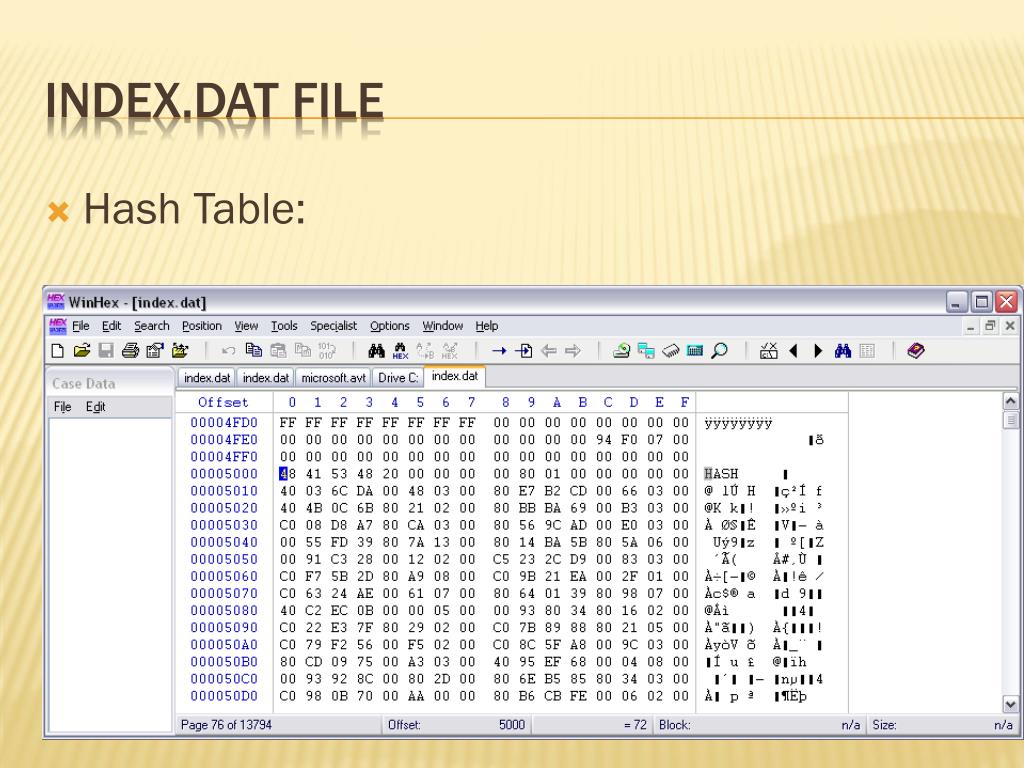Click the Undo arrow icon
The image size is (1024, 768).
click(228, 351)
